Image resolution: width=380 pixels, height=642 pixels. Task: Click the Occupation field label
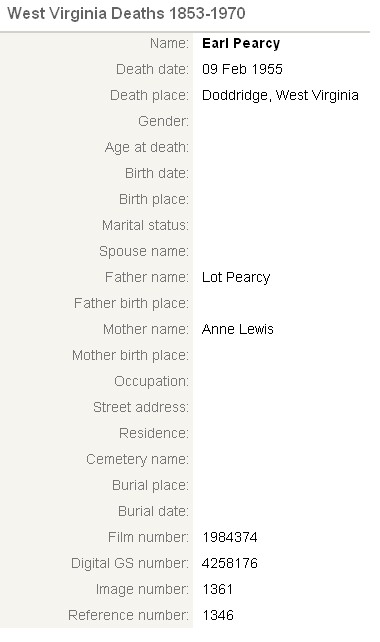click(x=152, y=382)
